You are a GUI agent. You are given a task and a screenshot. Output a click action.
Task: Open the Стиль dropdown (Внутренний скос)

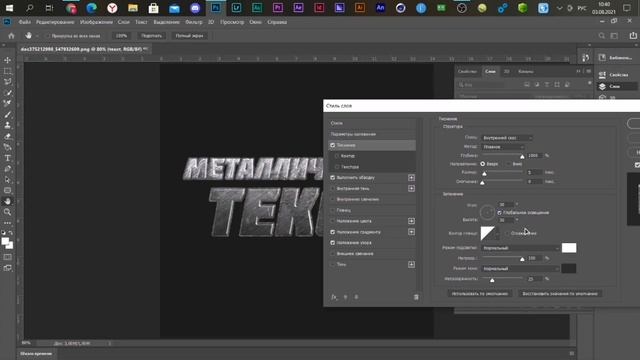507,138
